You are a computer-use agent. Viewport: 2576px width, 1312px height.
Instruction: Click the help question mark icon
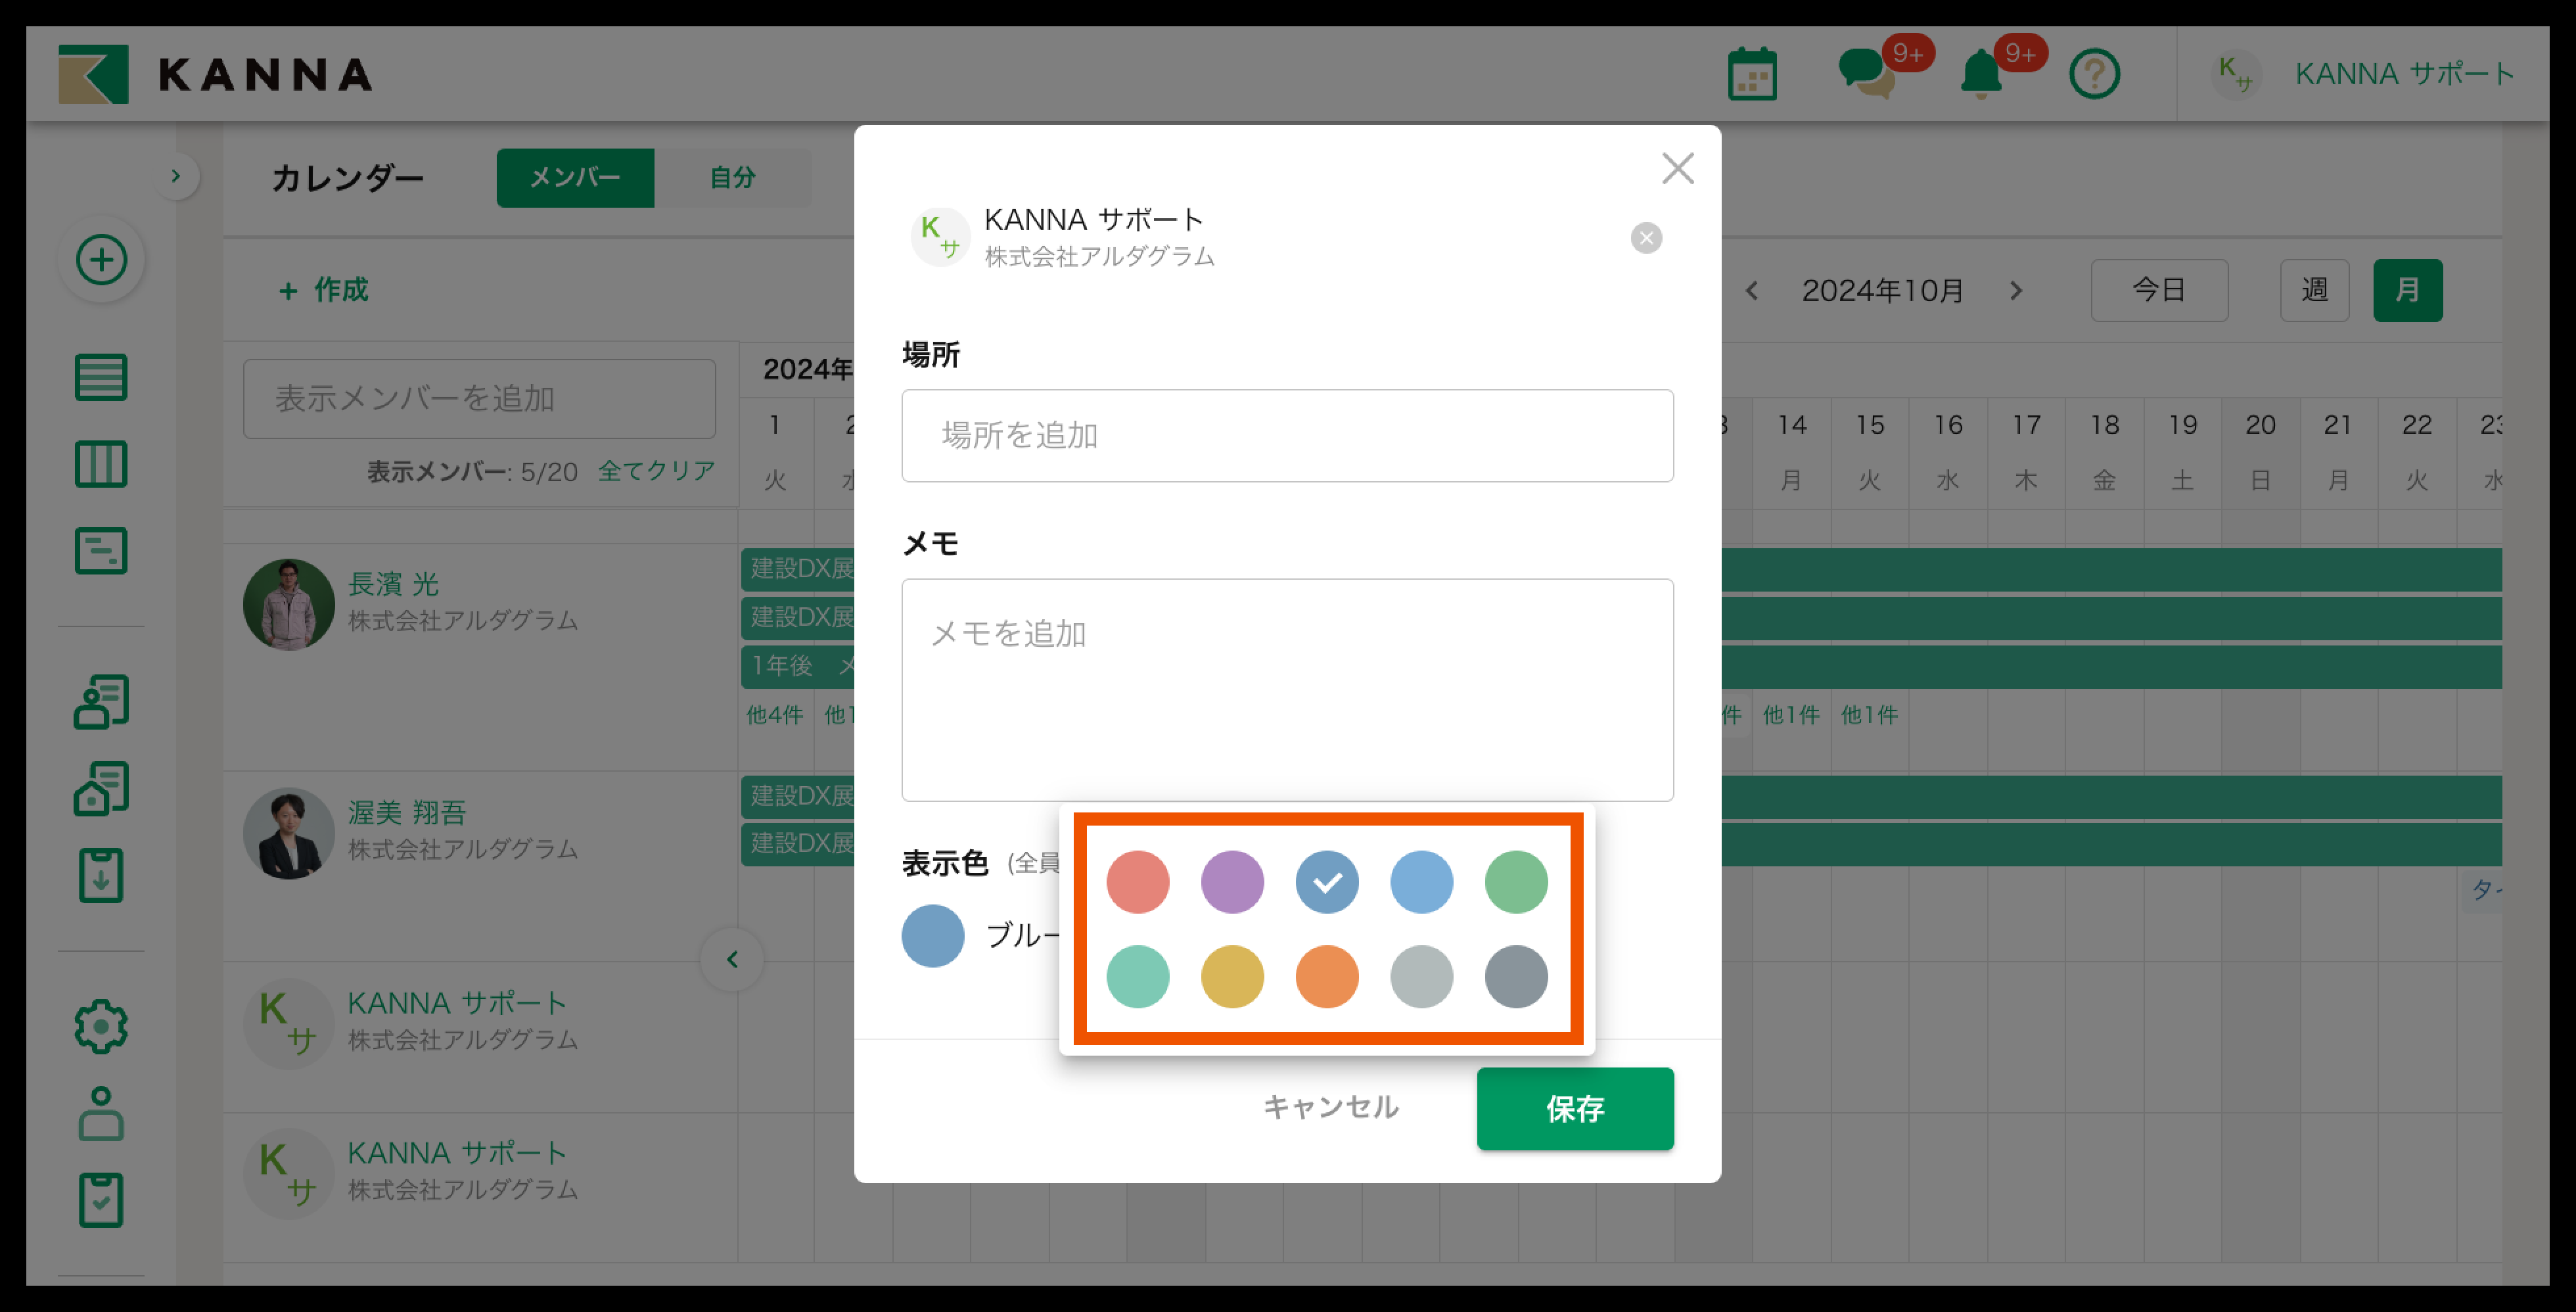pyautogui.click(x=2094, y=74)
